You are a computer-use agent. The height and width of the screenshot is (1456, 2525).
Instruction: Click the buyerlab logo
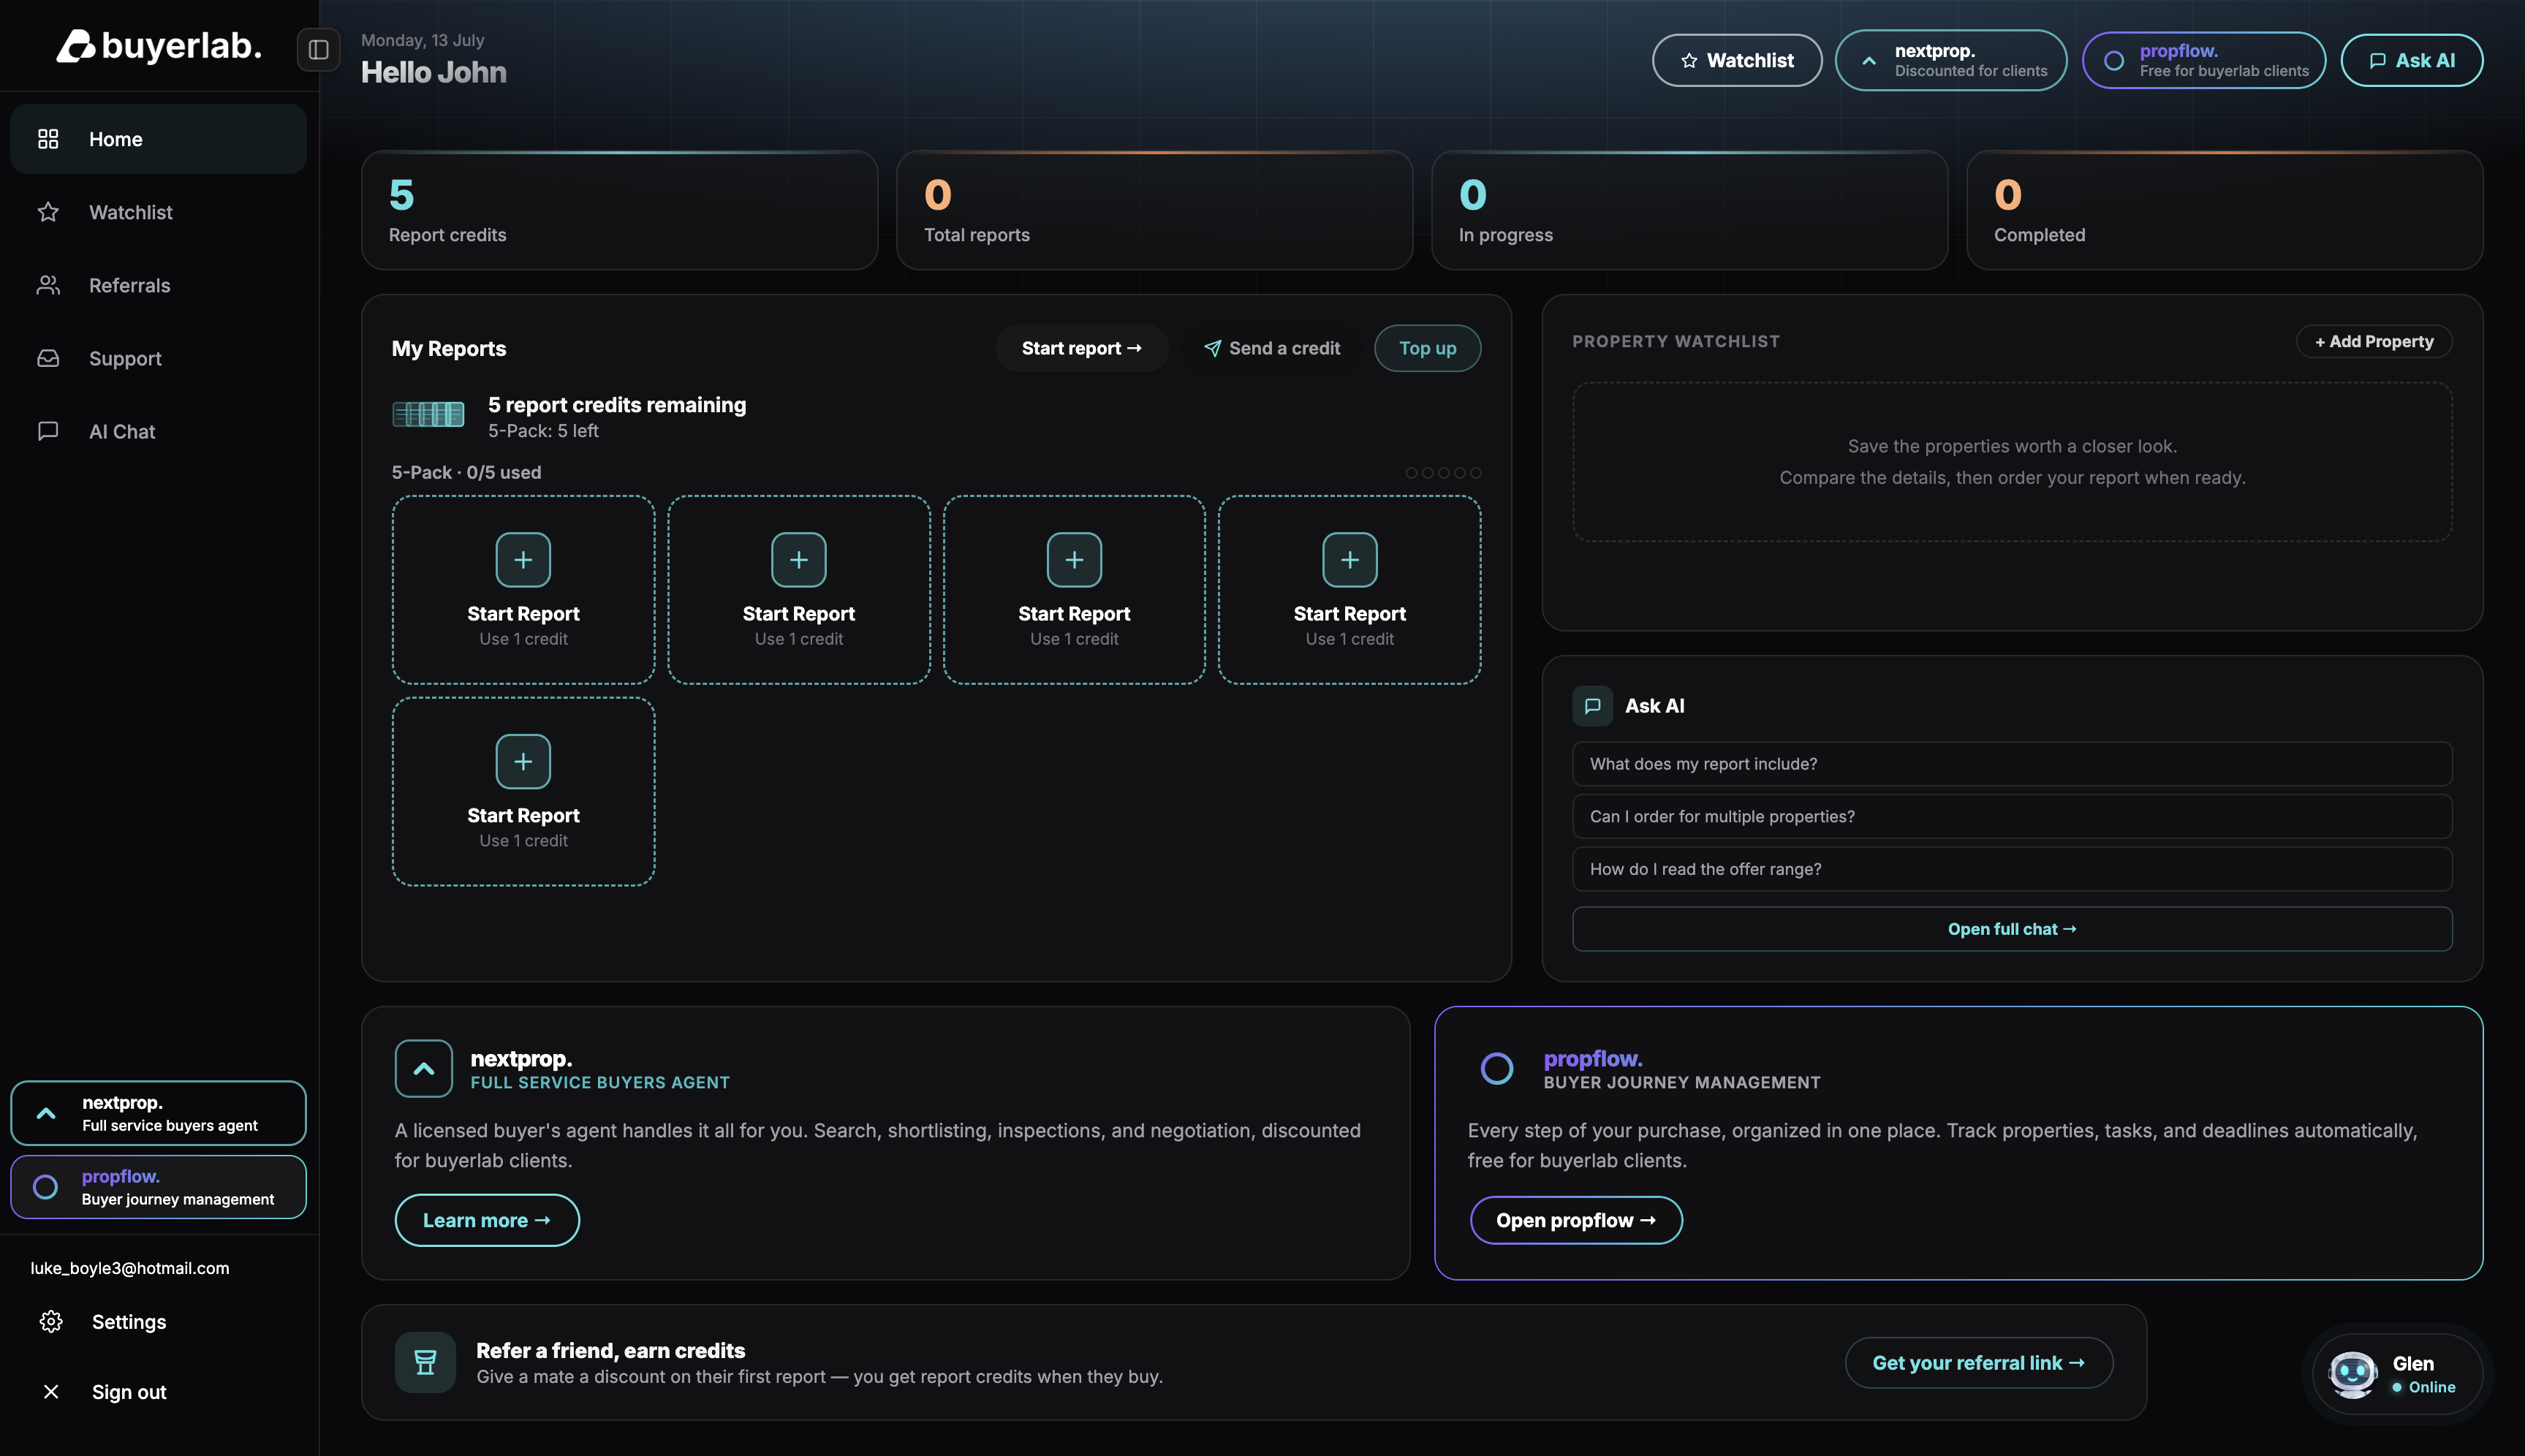pyautogui.click(x=159, y=46)
